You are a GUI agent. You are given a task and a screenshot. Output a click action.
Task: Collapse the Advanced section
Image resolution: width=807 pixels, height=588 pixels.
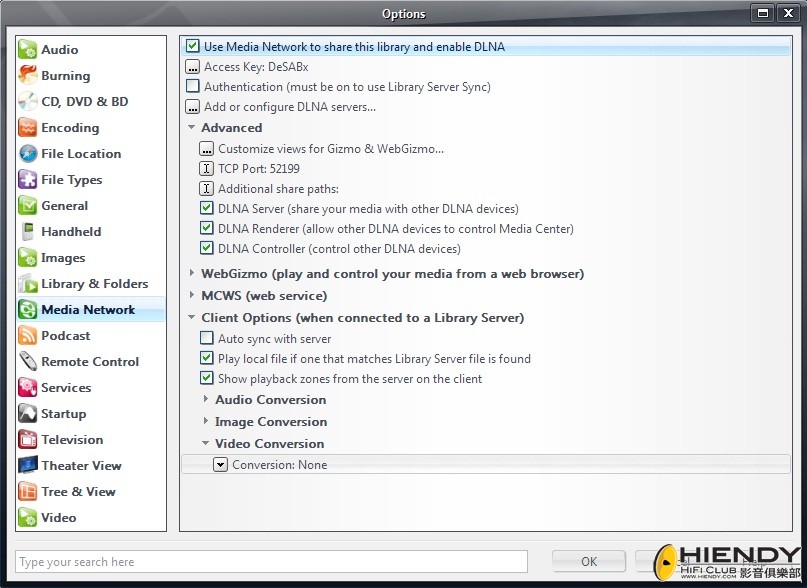point(191,127)
